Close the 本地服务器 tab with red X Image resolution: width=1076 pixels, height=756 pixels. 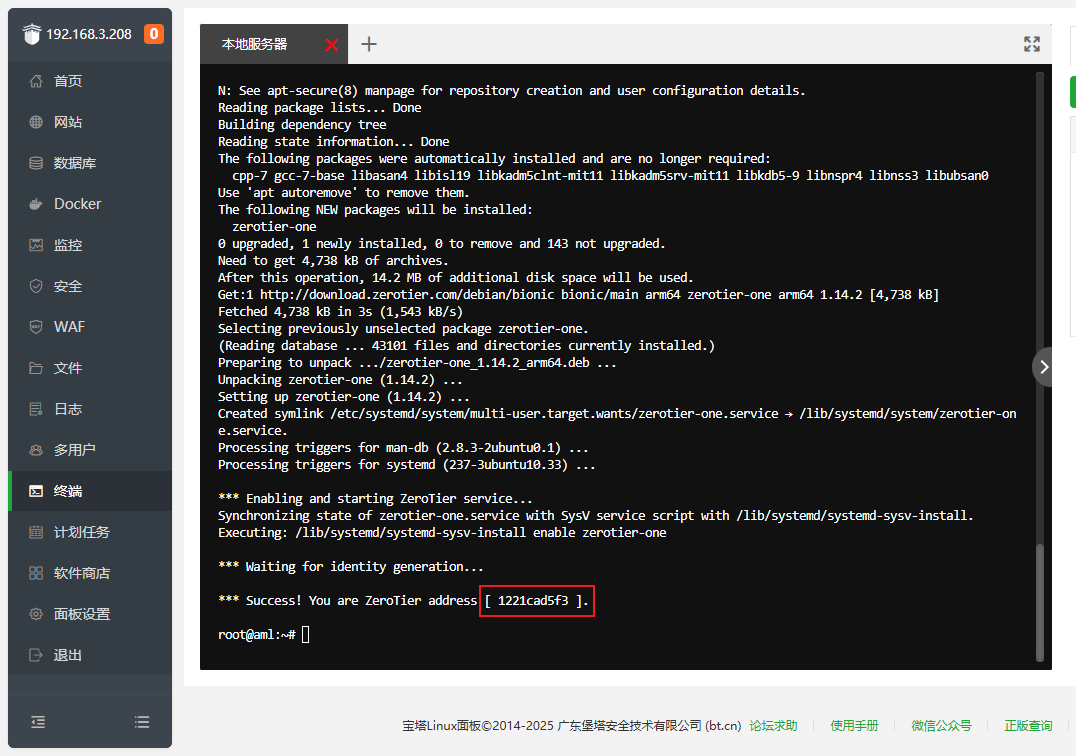click(x=332, y=45)
